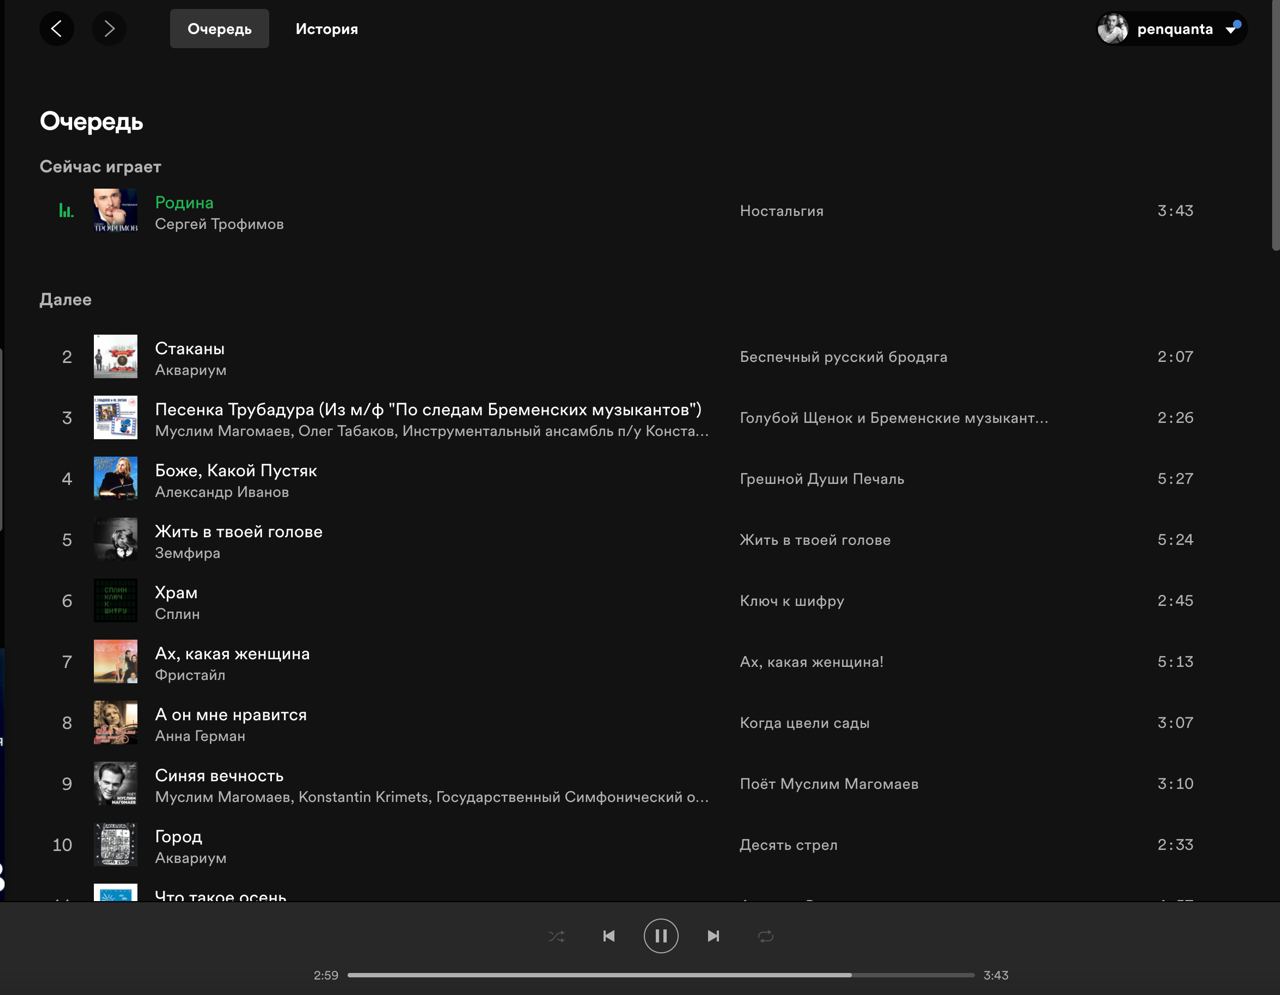
Task: Open artist Аквариум under Стаканы
Action: 190,370
